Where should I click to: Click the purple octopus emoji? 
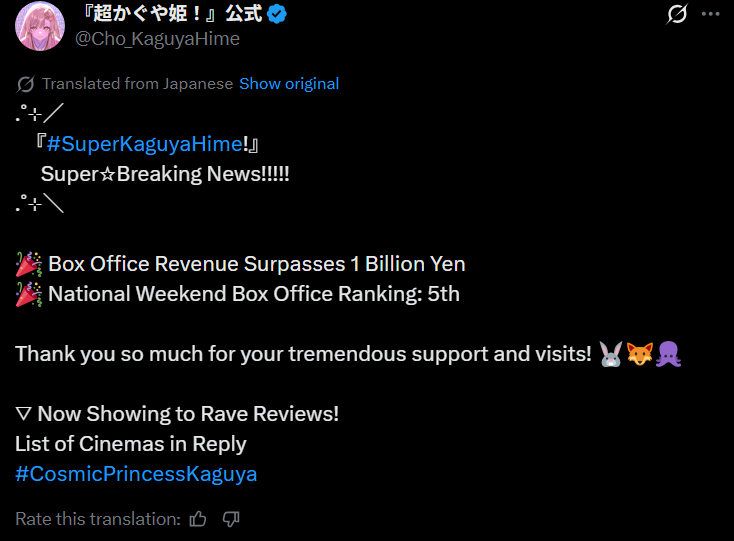(x=668, y=354)
